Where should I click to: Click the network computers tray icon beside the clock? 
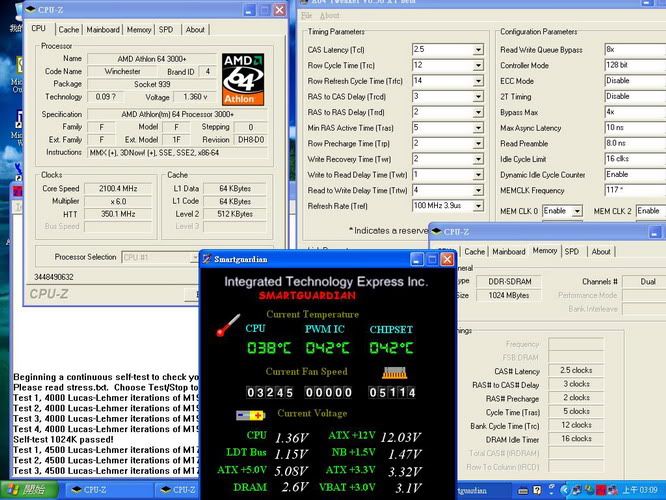tap(612, 490)
